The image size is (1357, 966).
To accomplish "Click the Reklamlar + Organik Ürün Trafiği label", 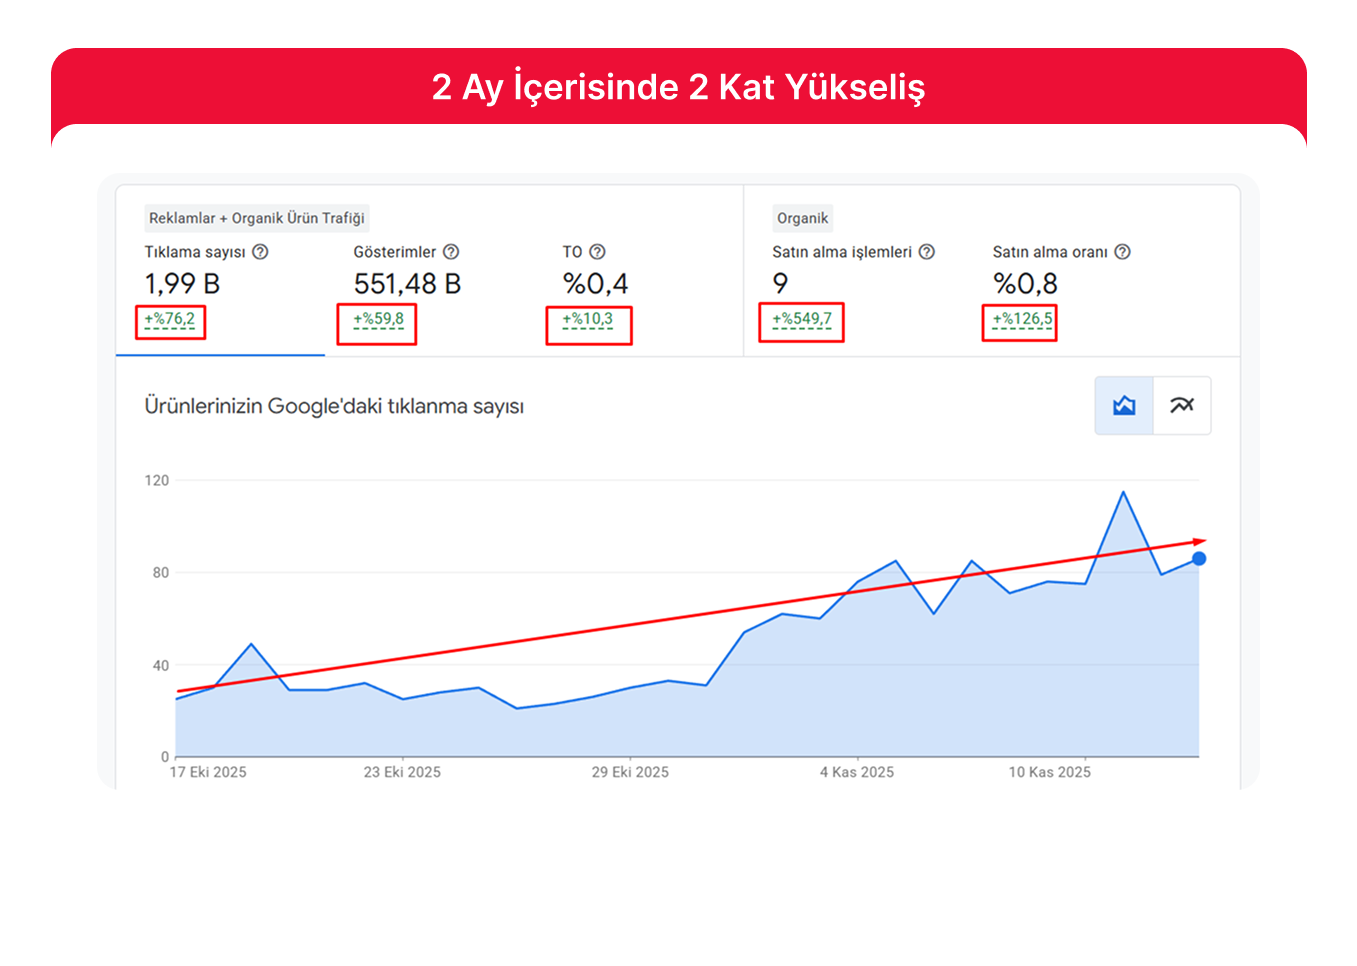I will click(x=256, y=218).
